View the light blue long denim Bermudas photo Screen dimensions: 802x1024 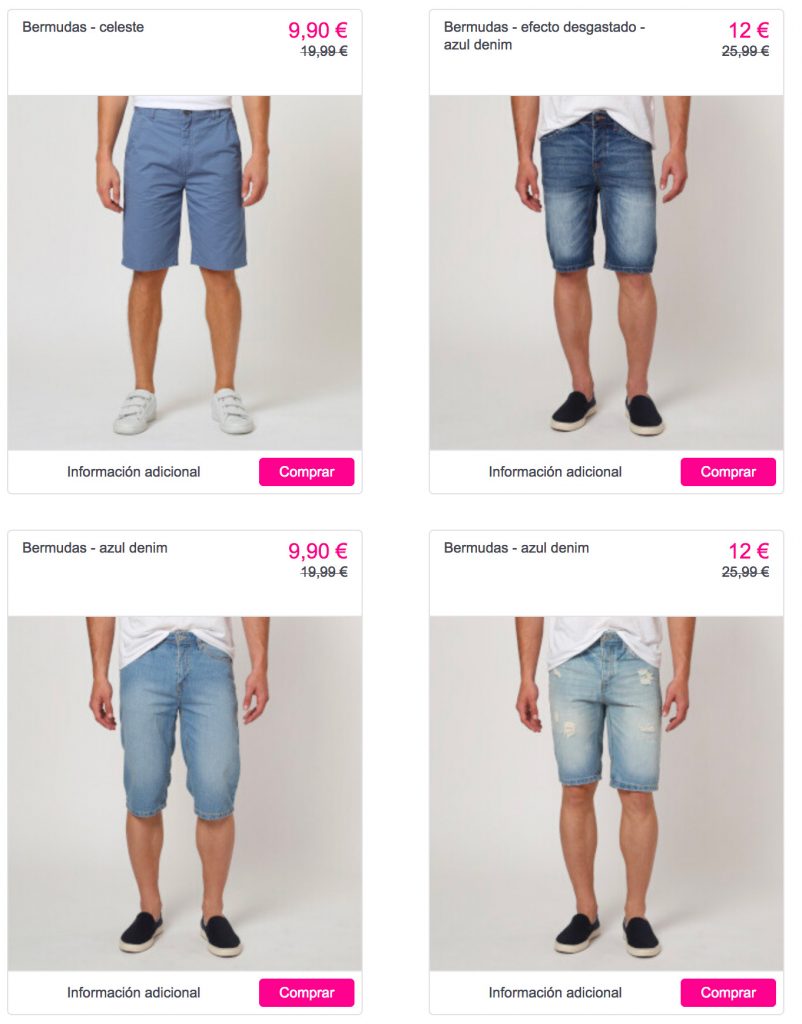185,793
